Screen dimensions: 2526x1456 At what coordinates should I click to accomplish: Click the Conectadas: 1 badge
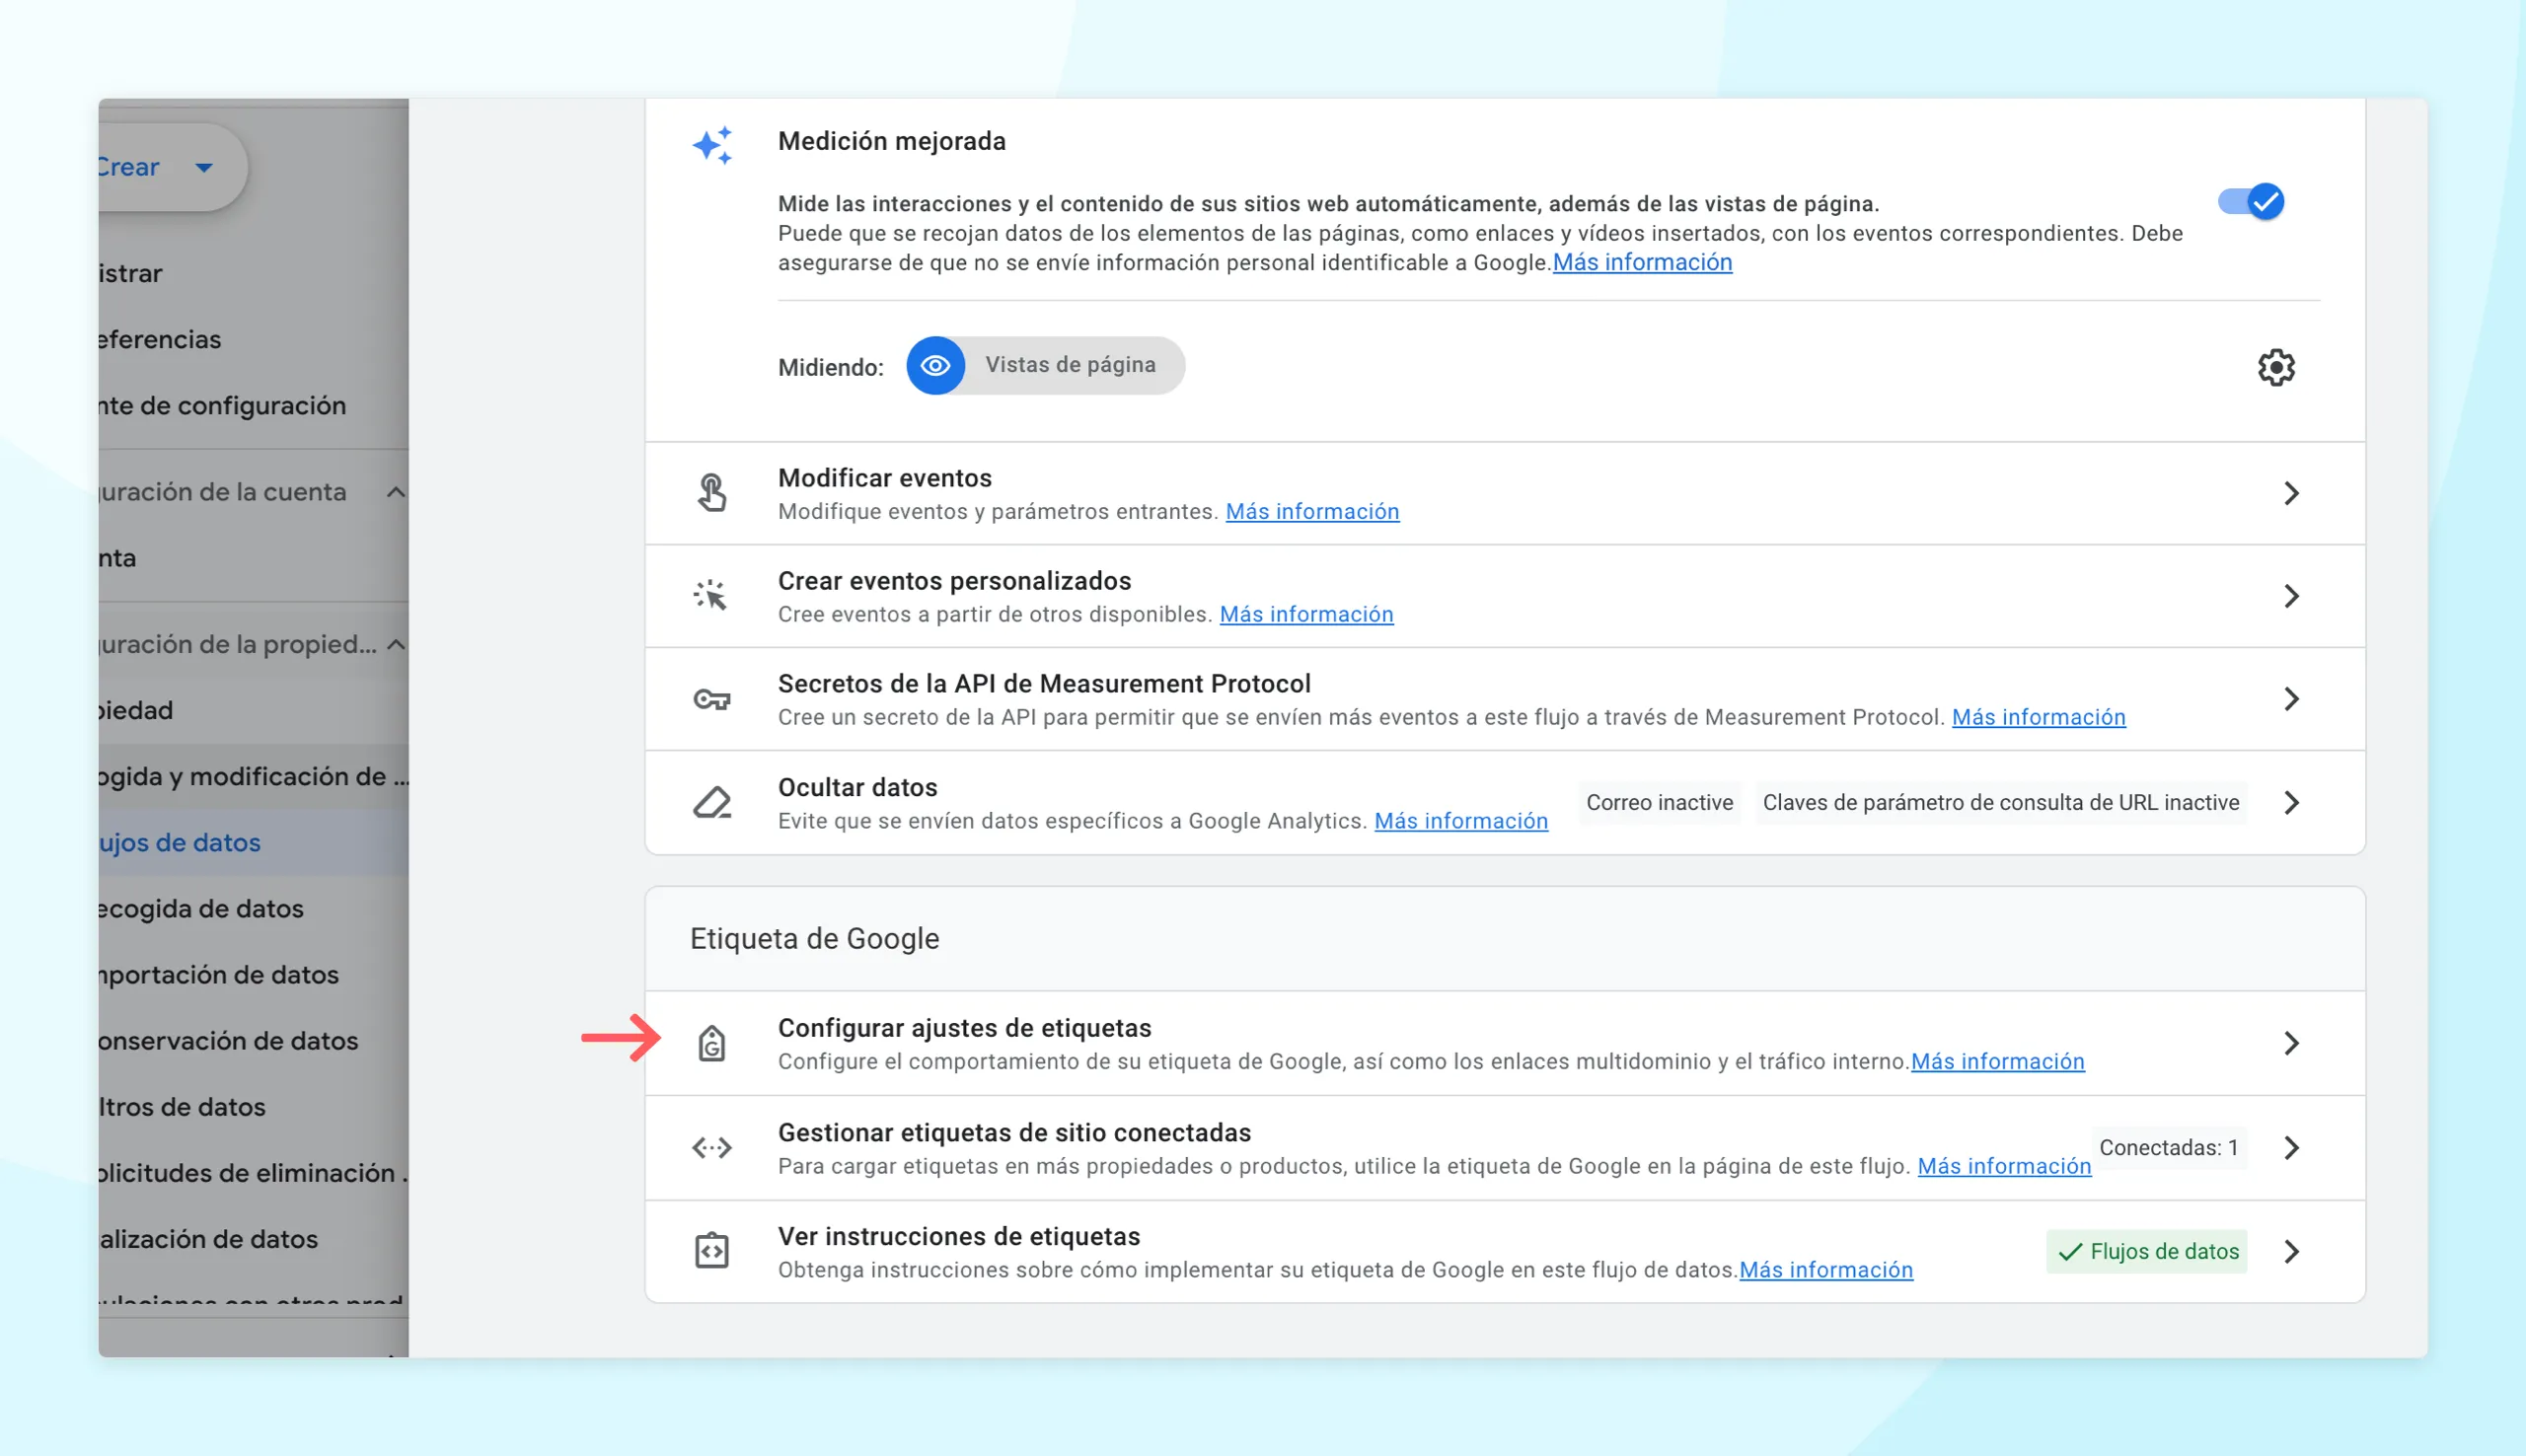click(2168, 1147)
